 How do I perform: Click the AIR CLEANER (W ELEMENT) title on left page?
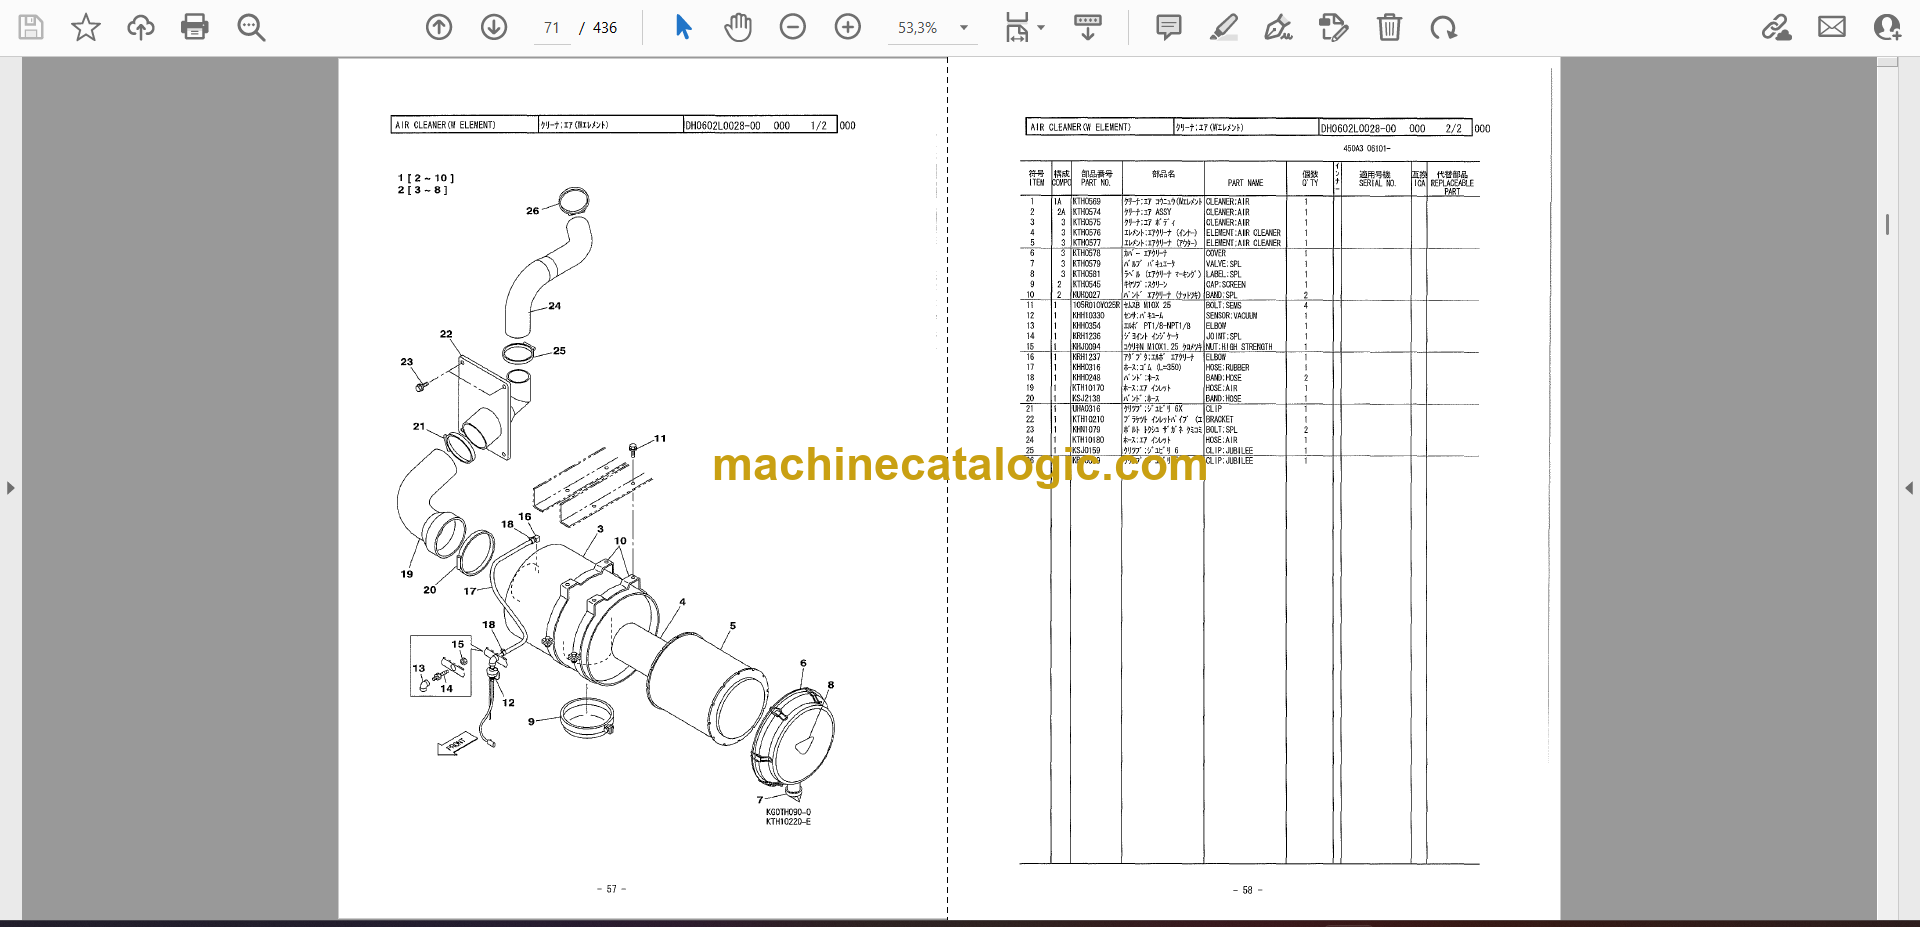pyautogui.click(x=445, y=125)
